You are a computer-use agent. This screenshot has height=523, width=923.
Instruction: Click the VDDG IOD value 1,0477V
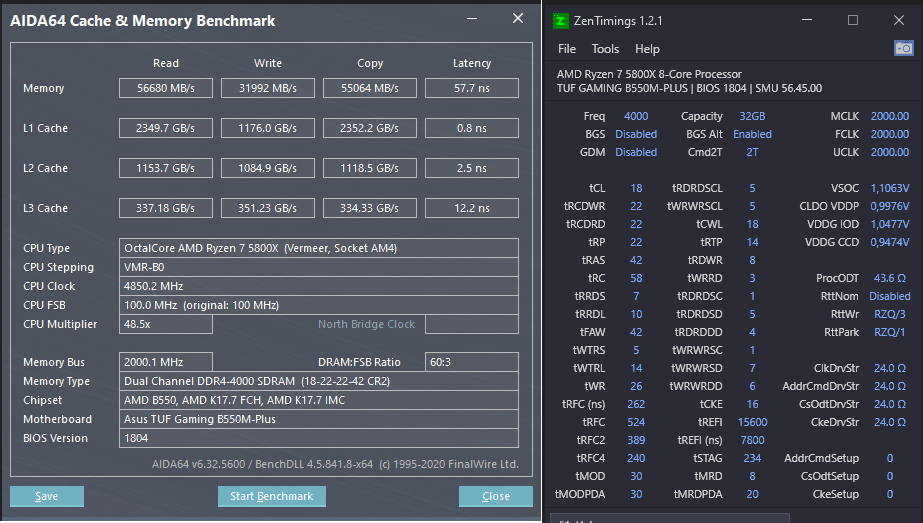pos(890,224)
